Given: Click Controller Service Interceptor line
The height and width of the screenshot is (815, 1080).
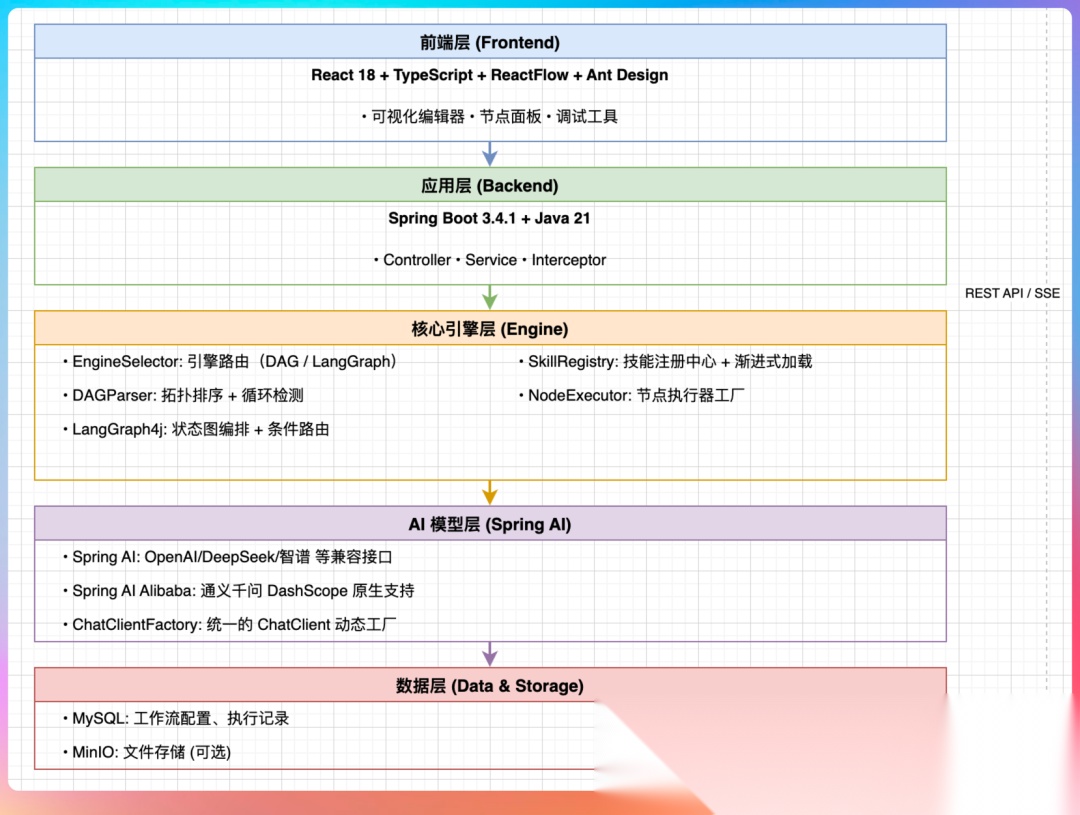Looking at the screenshot, I should click(490, 260).
